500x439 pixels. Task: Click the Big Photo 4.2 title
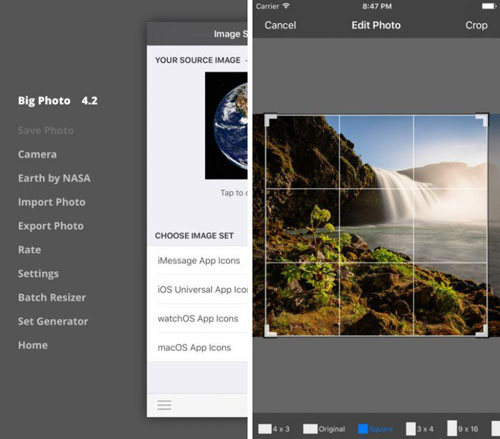click(58, 101)
